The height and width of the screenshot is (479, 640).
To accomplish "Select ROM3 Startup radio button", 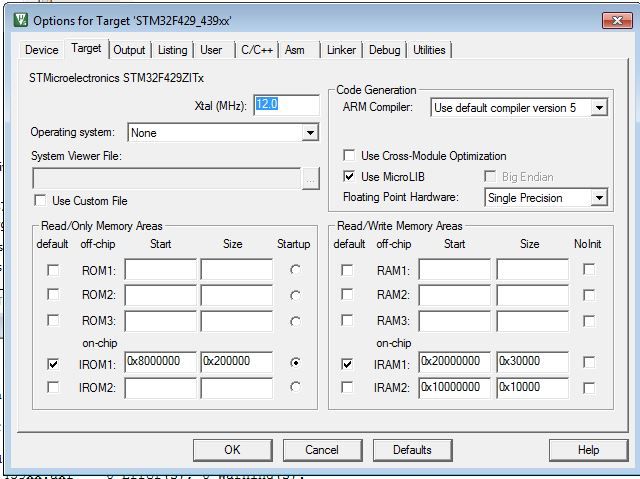I will (x=295, y=322).
